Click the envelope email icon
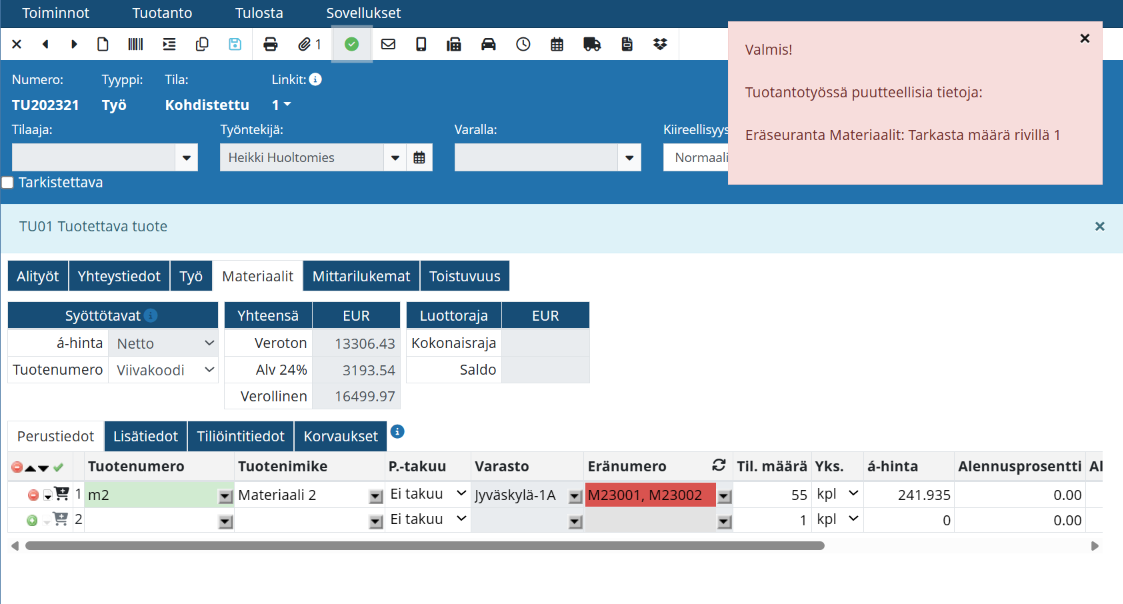This screenshot has width=1123, height=604. coord(388,44)
